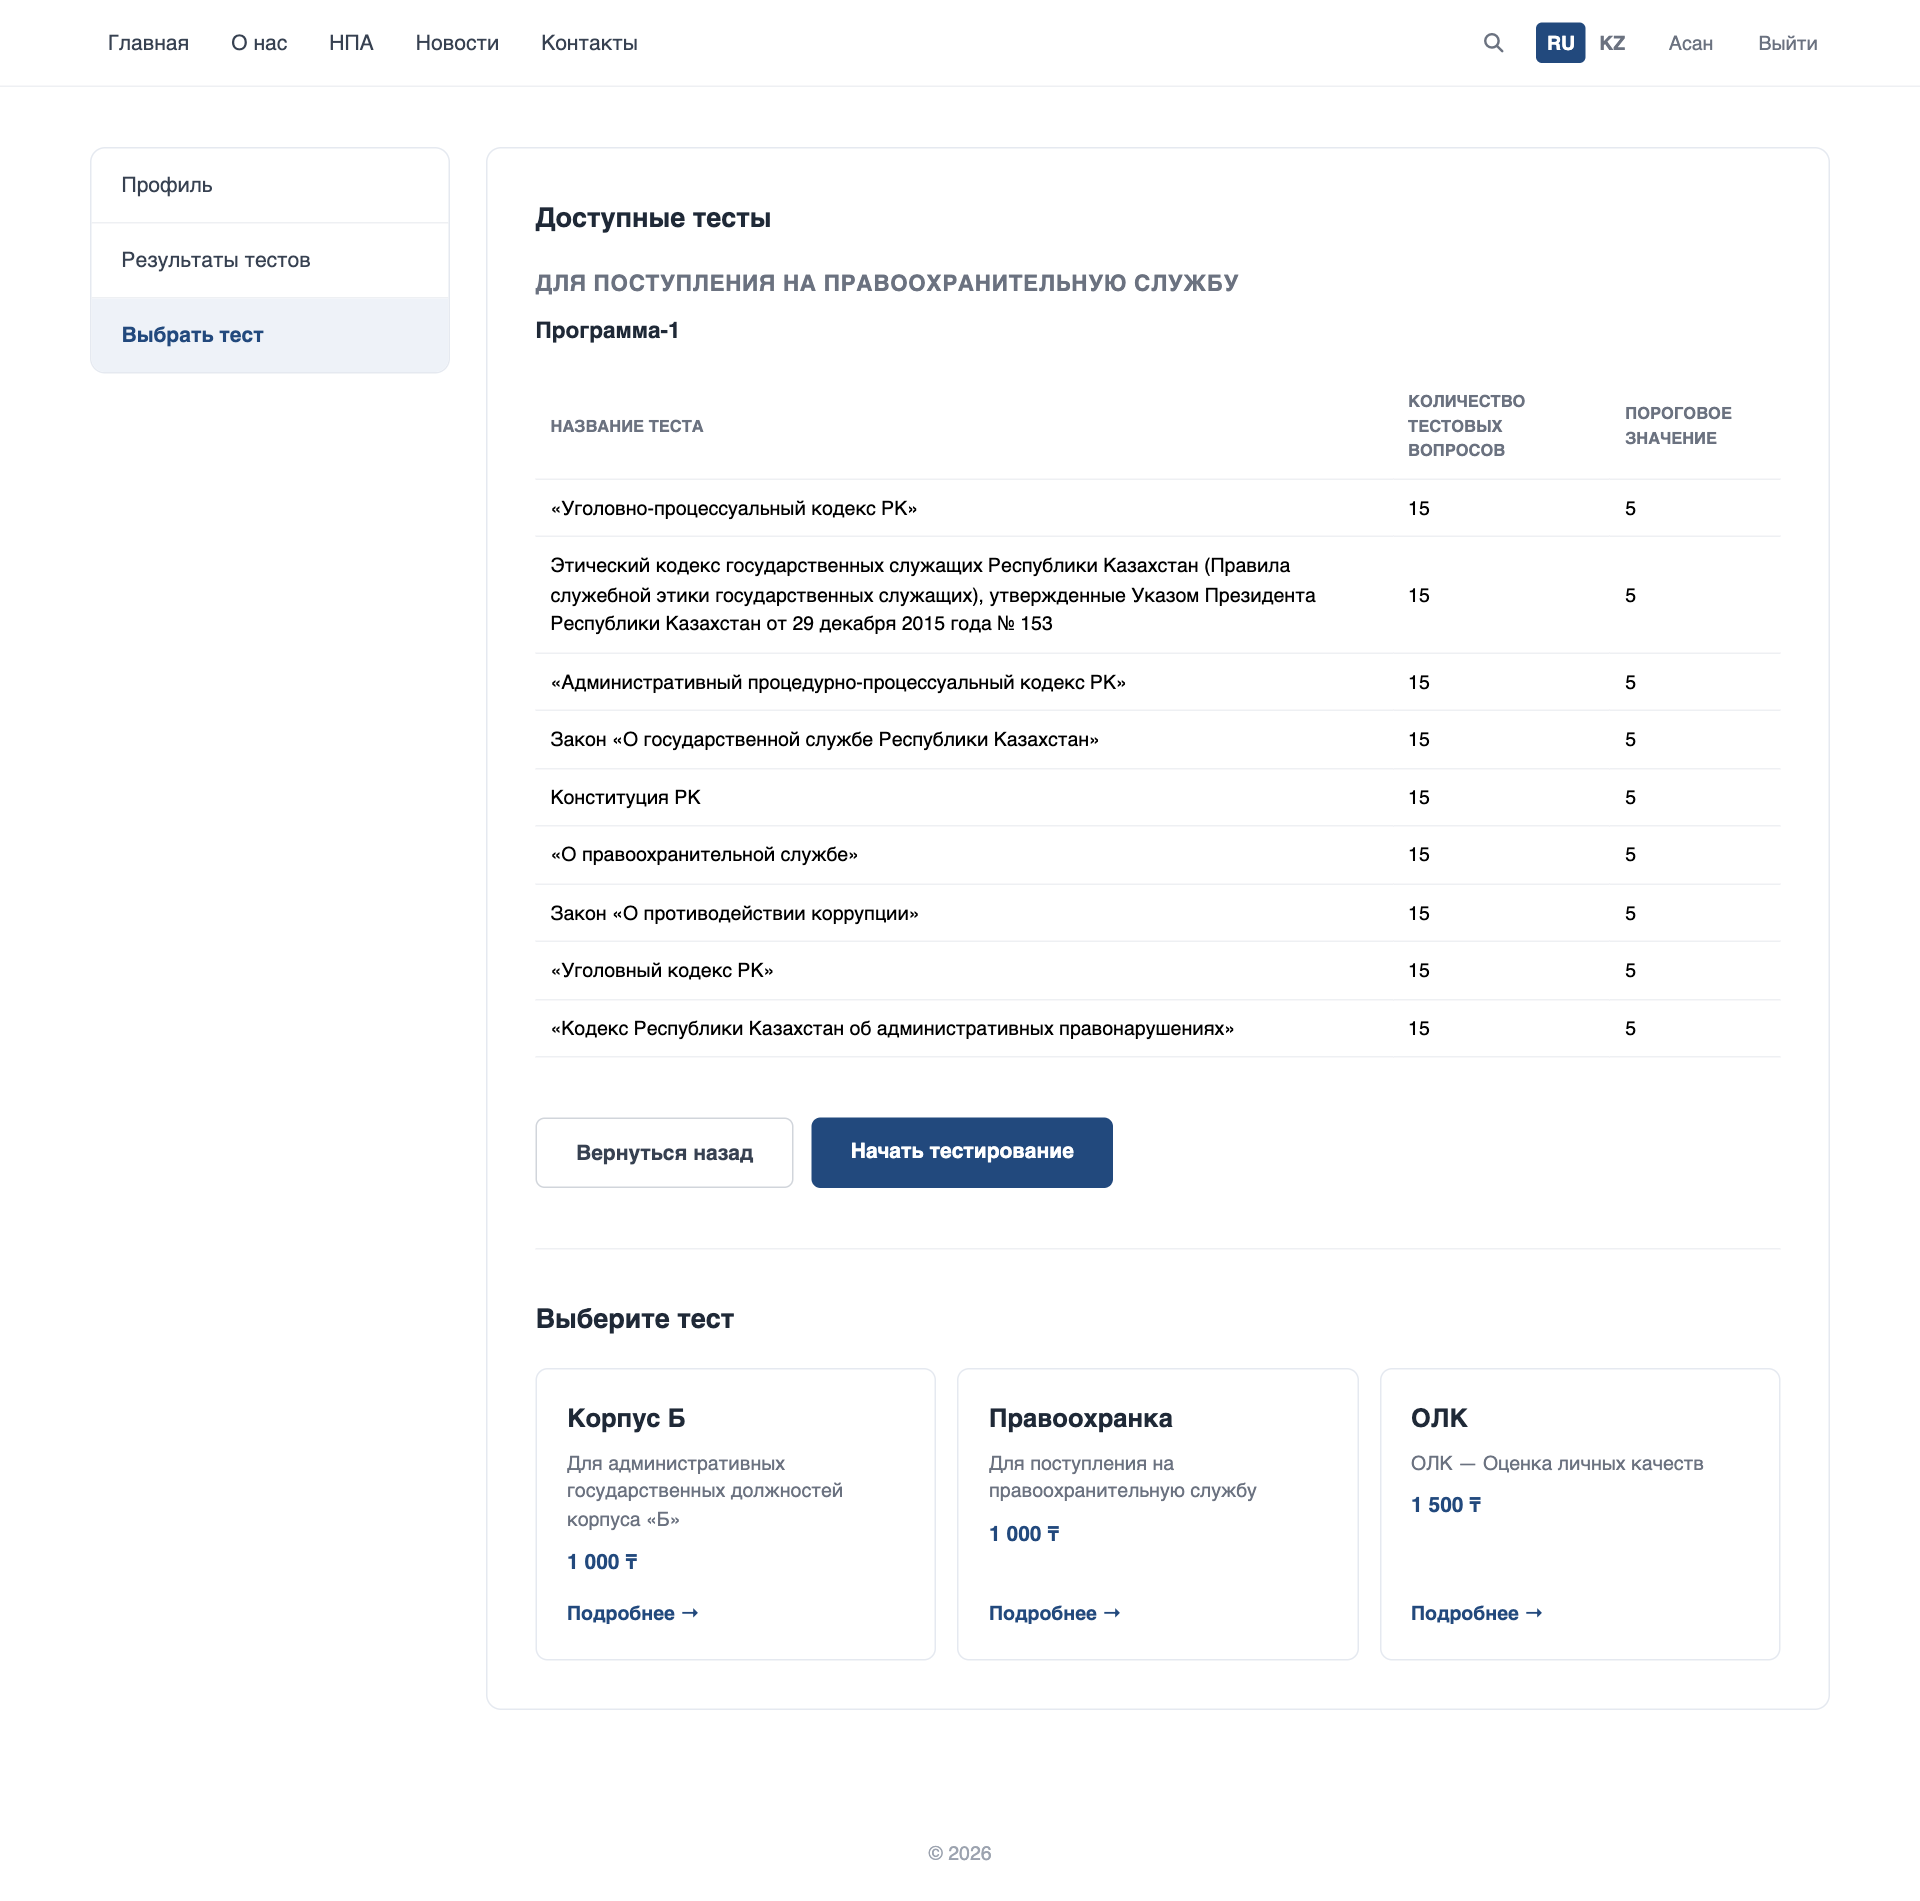This screenshot has width=1920, height=1901.
Task: Log out via Выйти
Action: point(1787,43)
